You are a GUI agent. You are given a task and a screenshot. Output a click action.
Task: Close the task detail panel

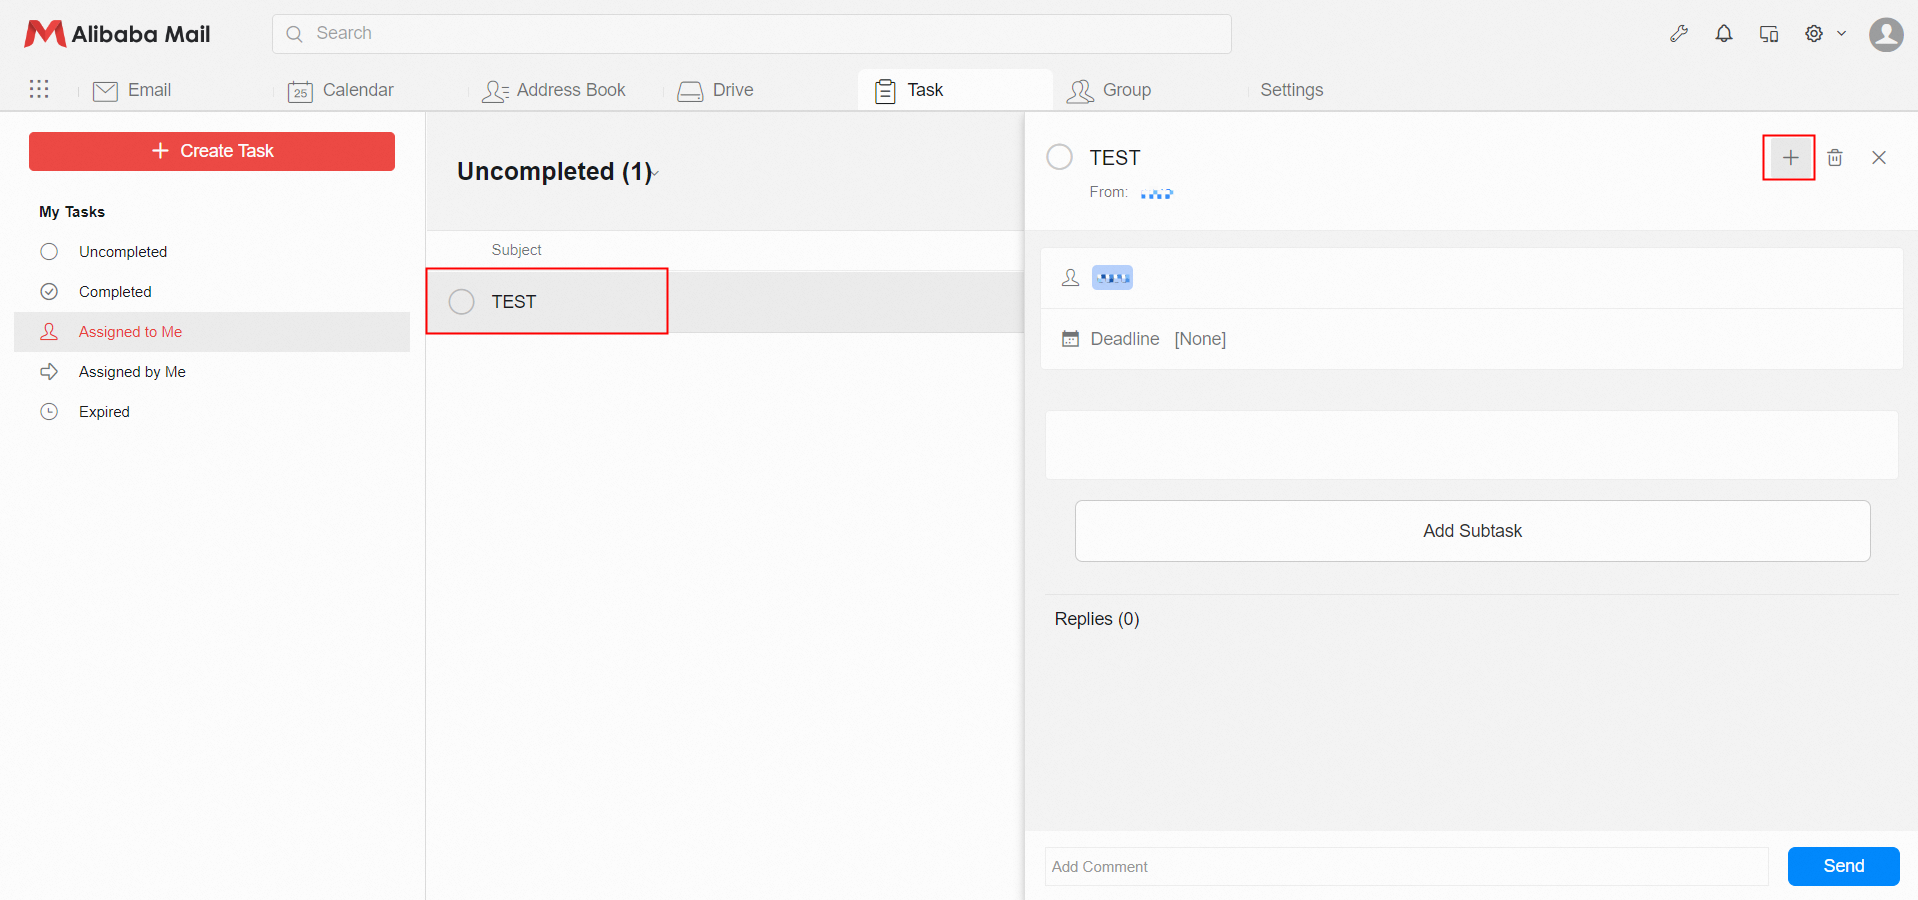pyautogui.click(x=1879, y=158)
